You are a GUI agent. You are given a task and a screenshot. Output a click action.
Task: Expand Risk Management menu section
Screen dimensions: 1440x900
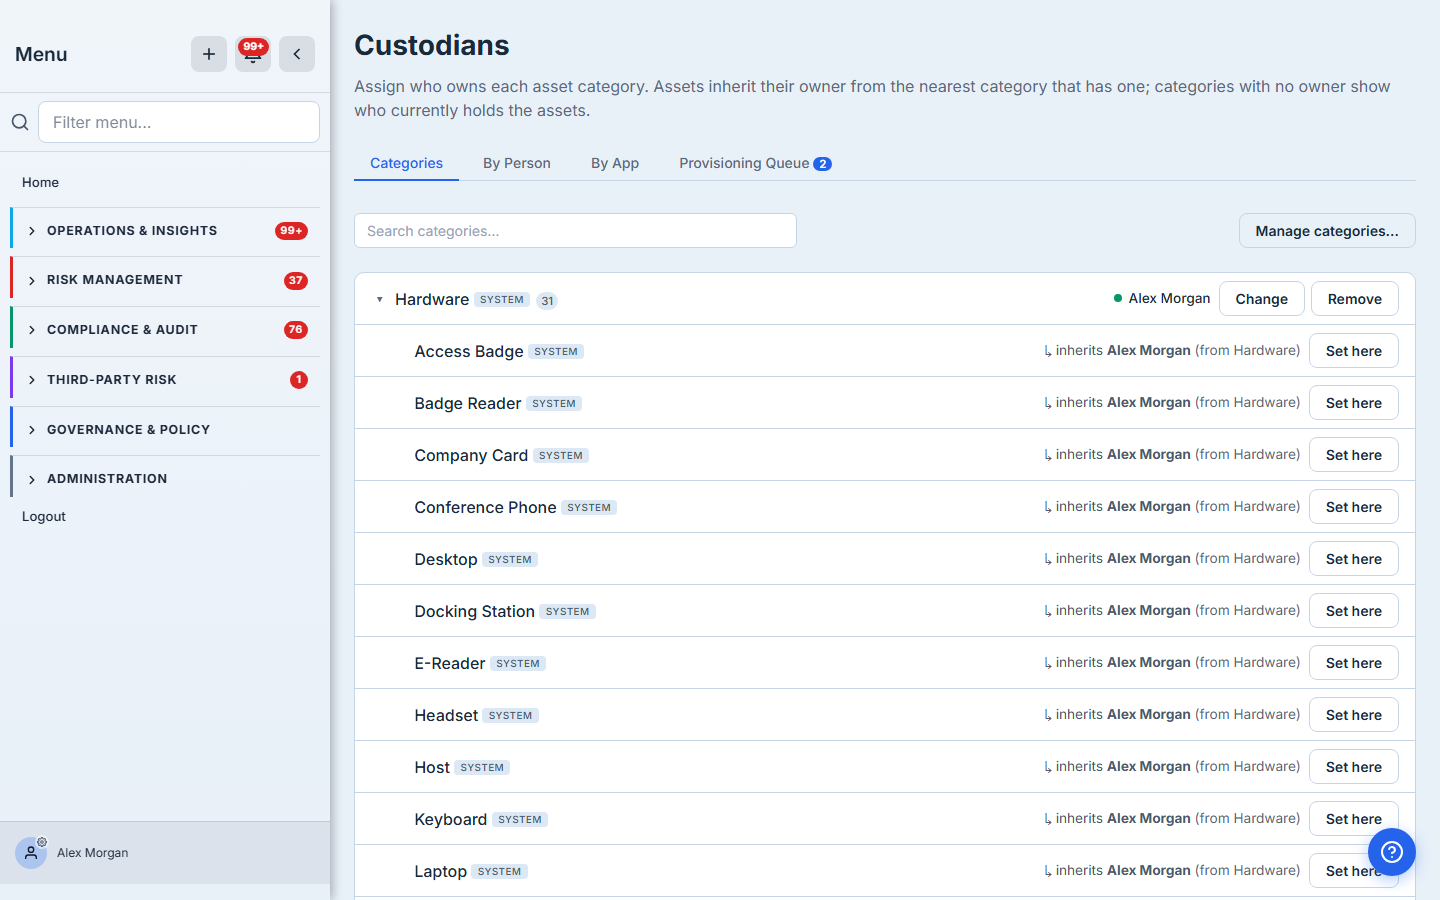tap(165, 281)
